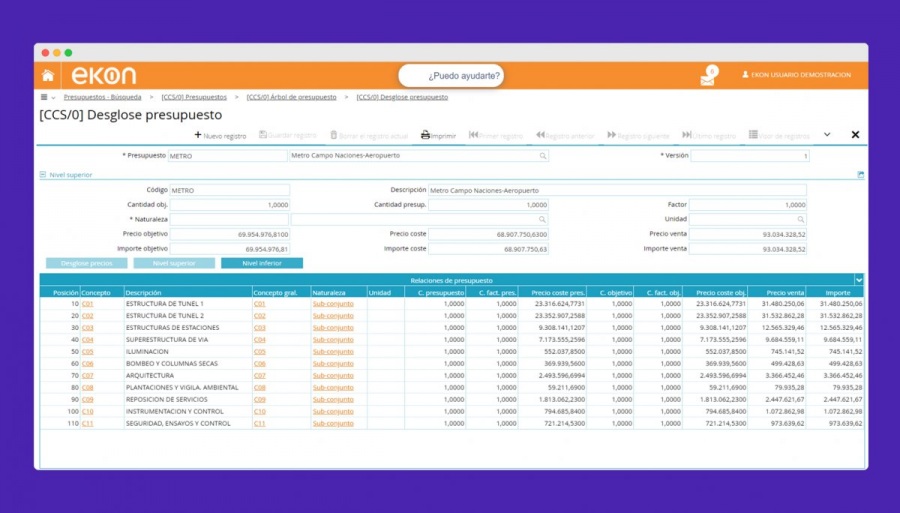Open breadcrumb Presupuestos - Búsqueda
The width and height of the screenshot is (900, 513).
102,97
